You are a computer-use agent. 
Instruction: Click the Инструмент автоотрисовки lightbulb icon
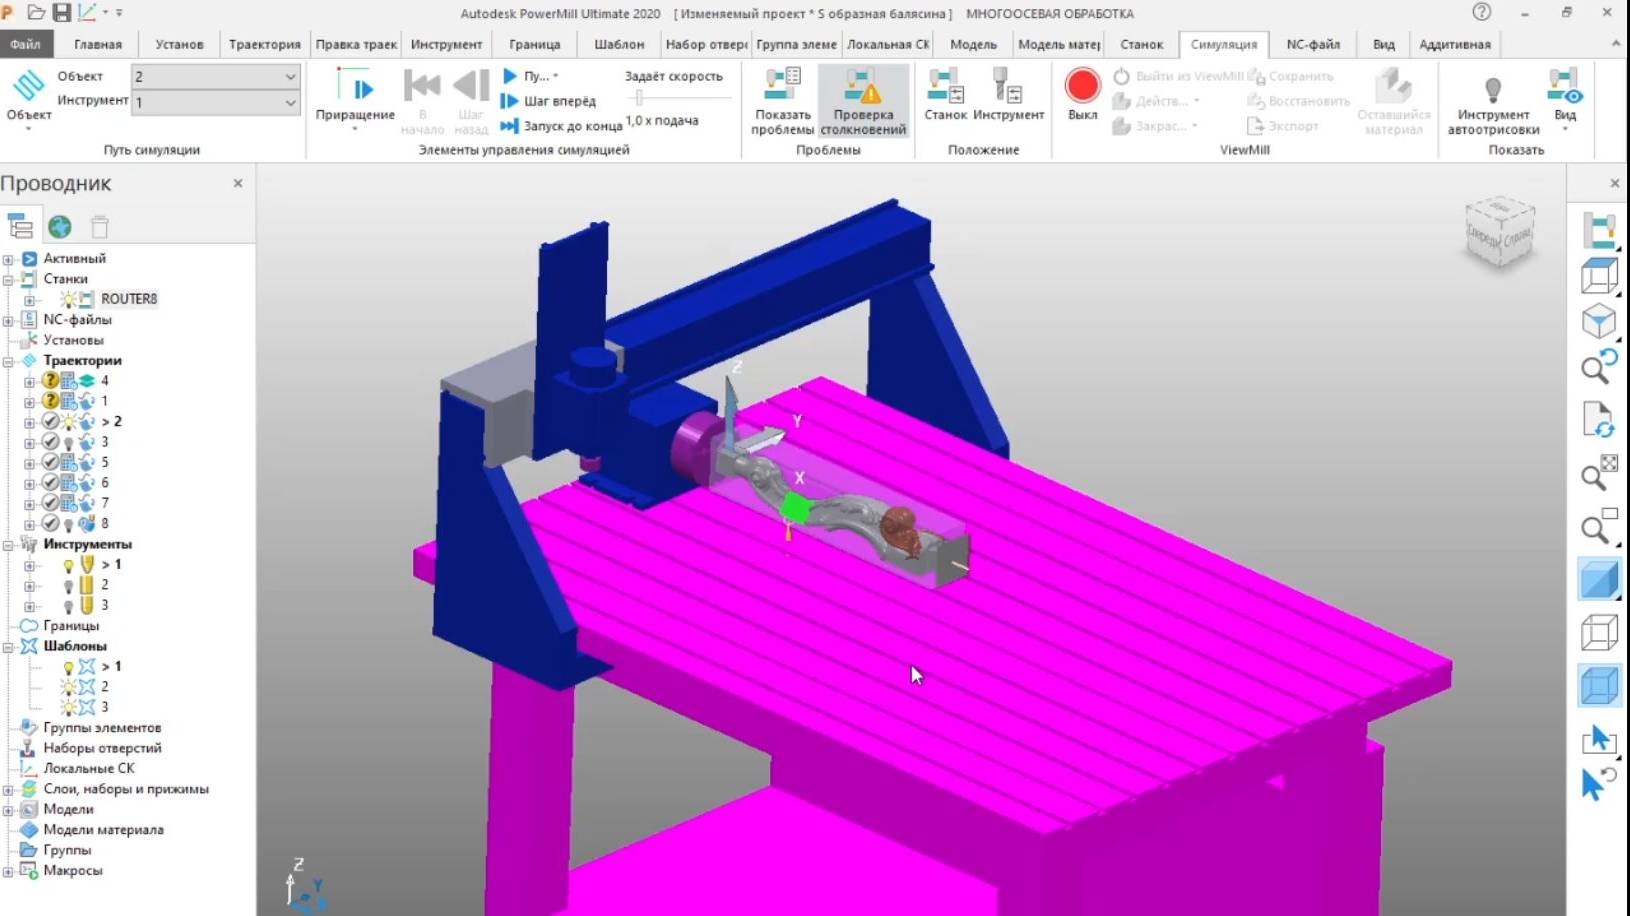pyautogui.click(x=1493, y=88)
